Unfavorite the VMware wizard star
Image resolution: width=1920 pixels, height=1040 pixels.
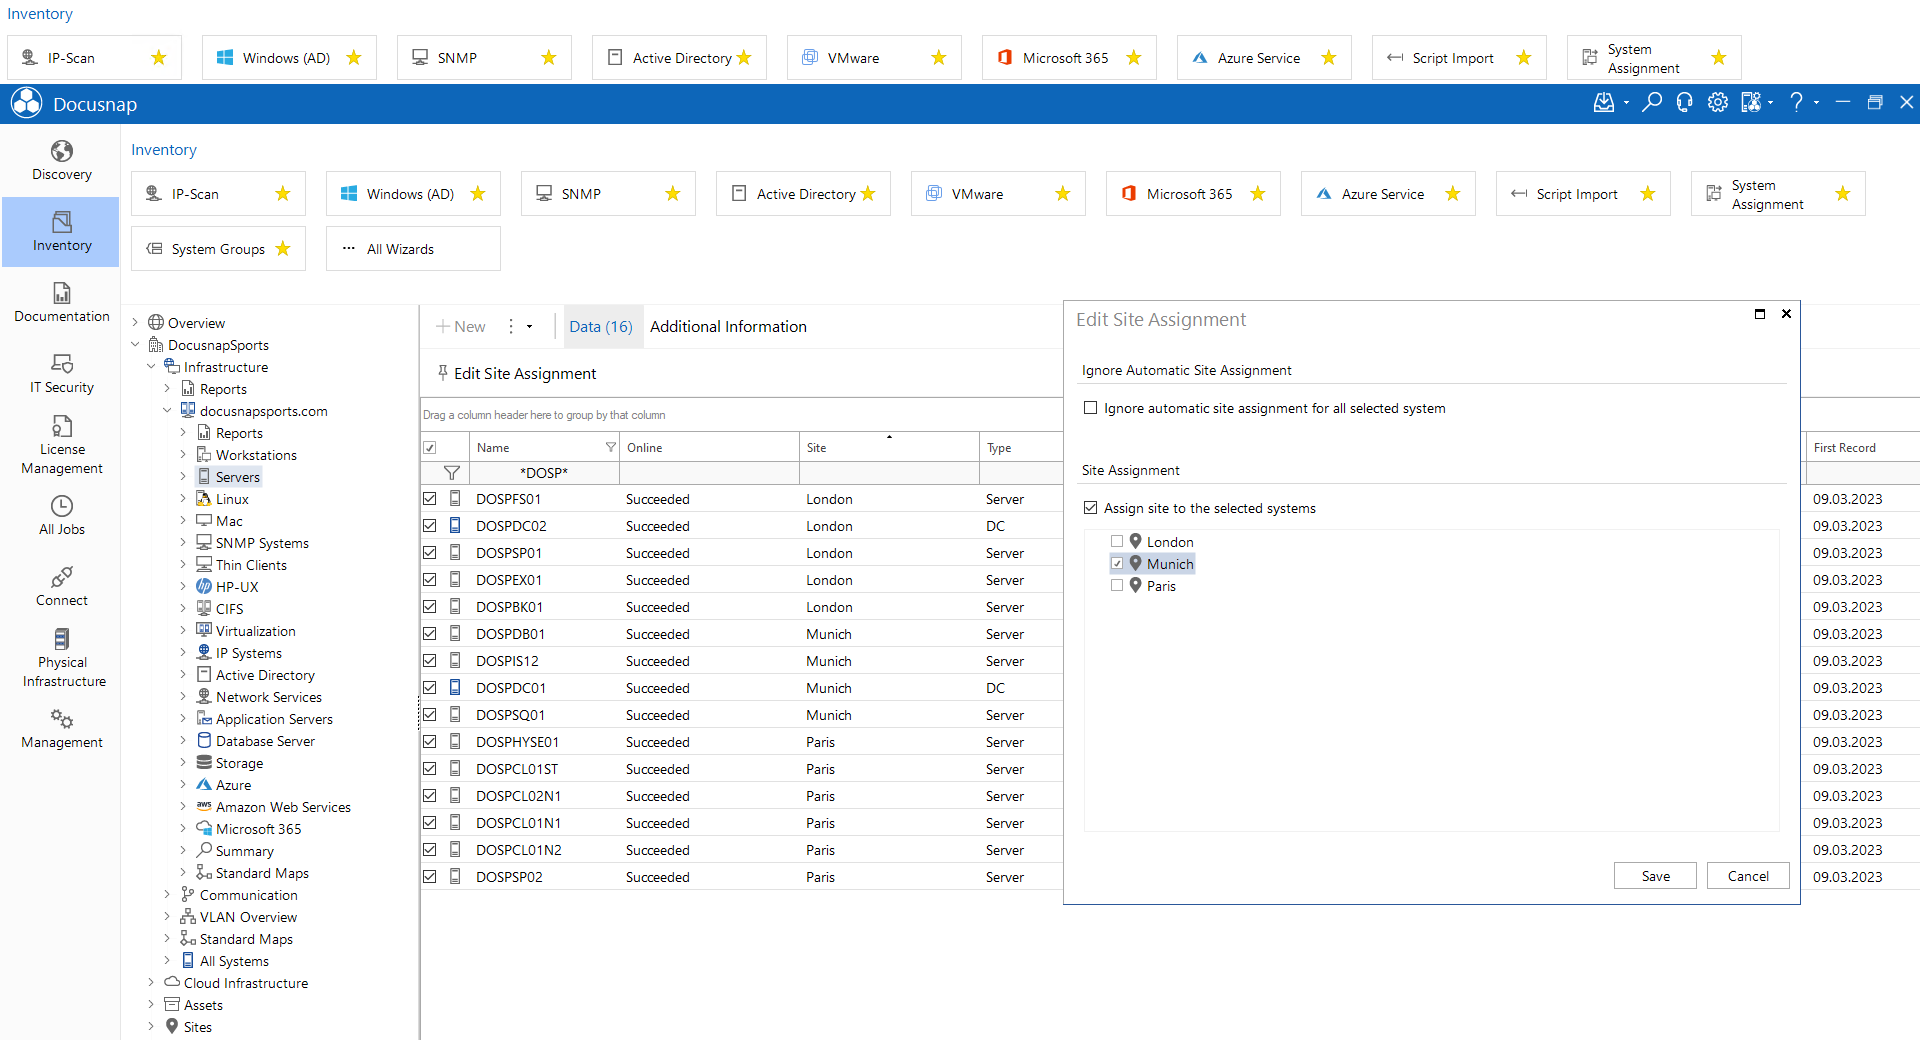tap(1062, 194)
